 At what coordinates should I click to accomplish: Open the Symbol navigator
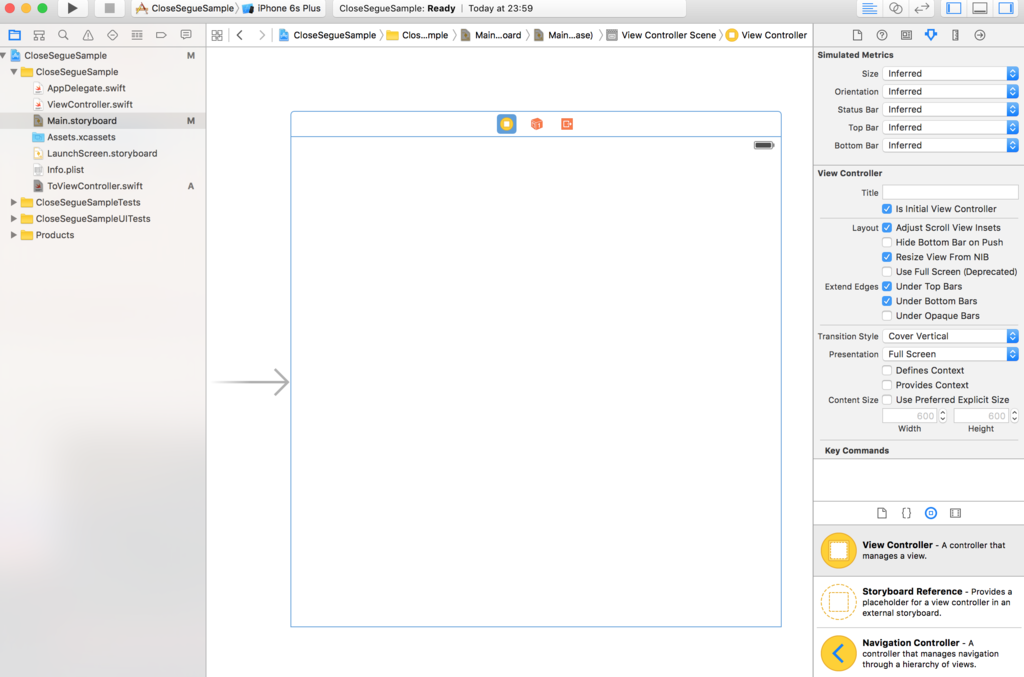[x=39, y=35]
